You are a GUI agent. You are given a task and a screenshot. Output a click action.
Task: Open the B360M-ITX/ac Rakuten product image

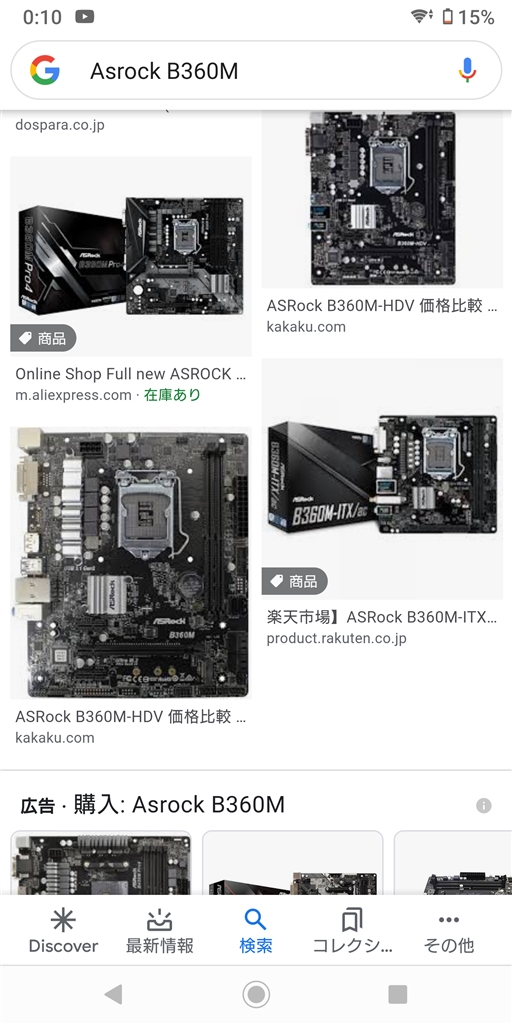[382, 479]
